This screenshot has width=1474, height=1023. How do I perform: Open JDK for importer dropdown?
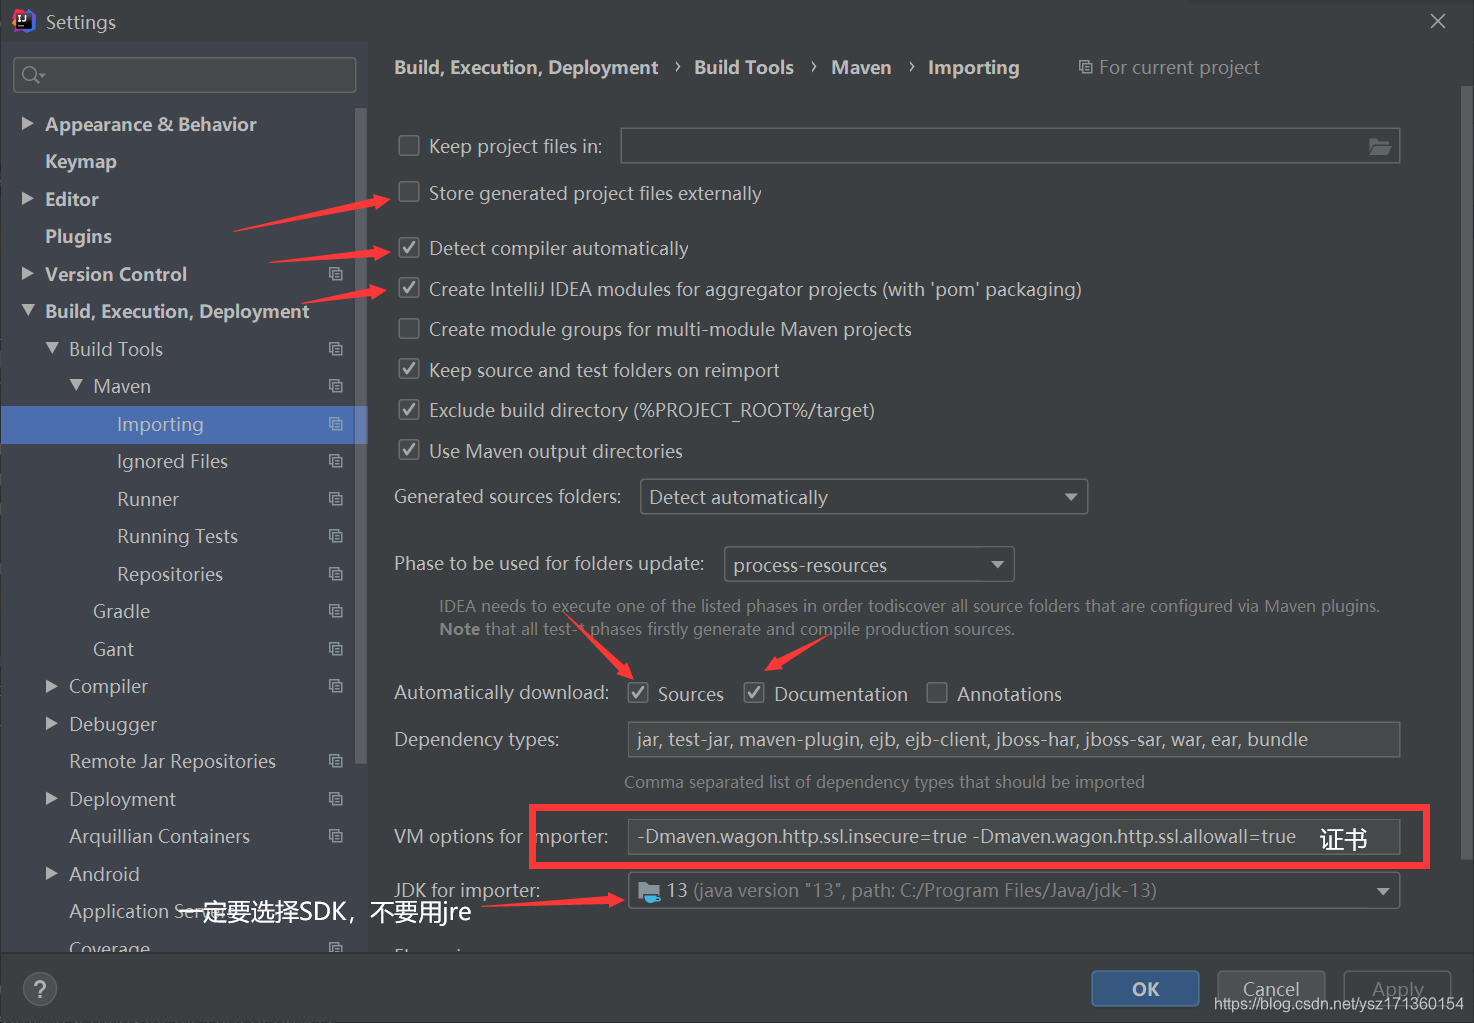coord(1014,891)
